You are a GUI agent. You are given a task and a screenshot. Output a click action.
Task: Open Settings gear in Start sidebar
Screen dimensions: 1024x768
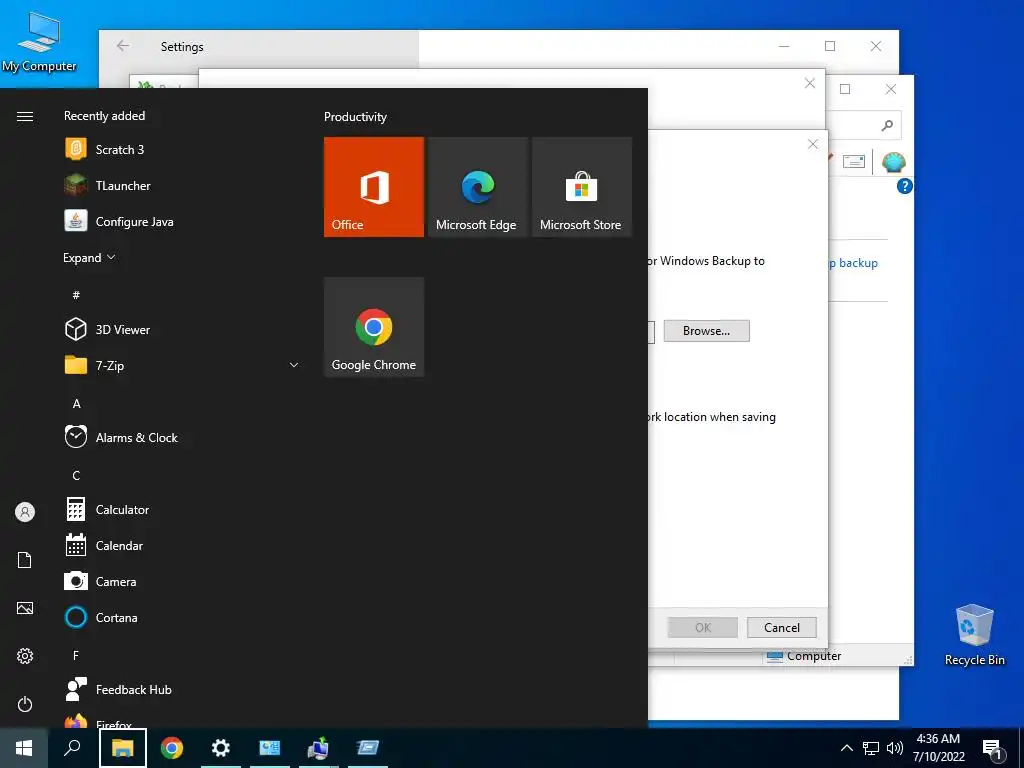[25, 656]
